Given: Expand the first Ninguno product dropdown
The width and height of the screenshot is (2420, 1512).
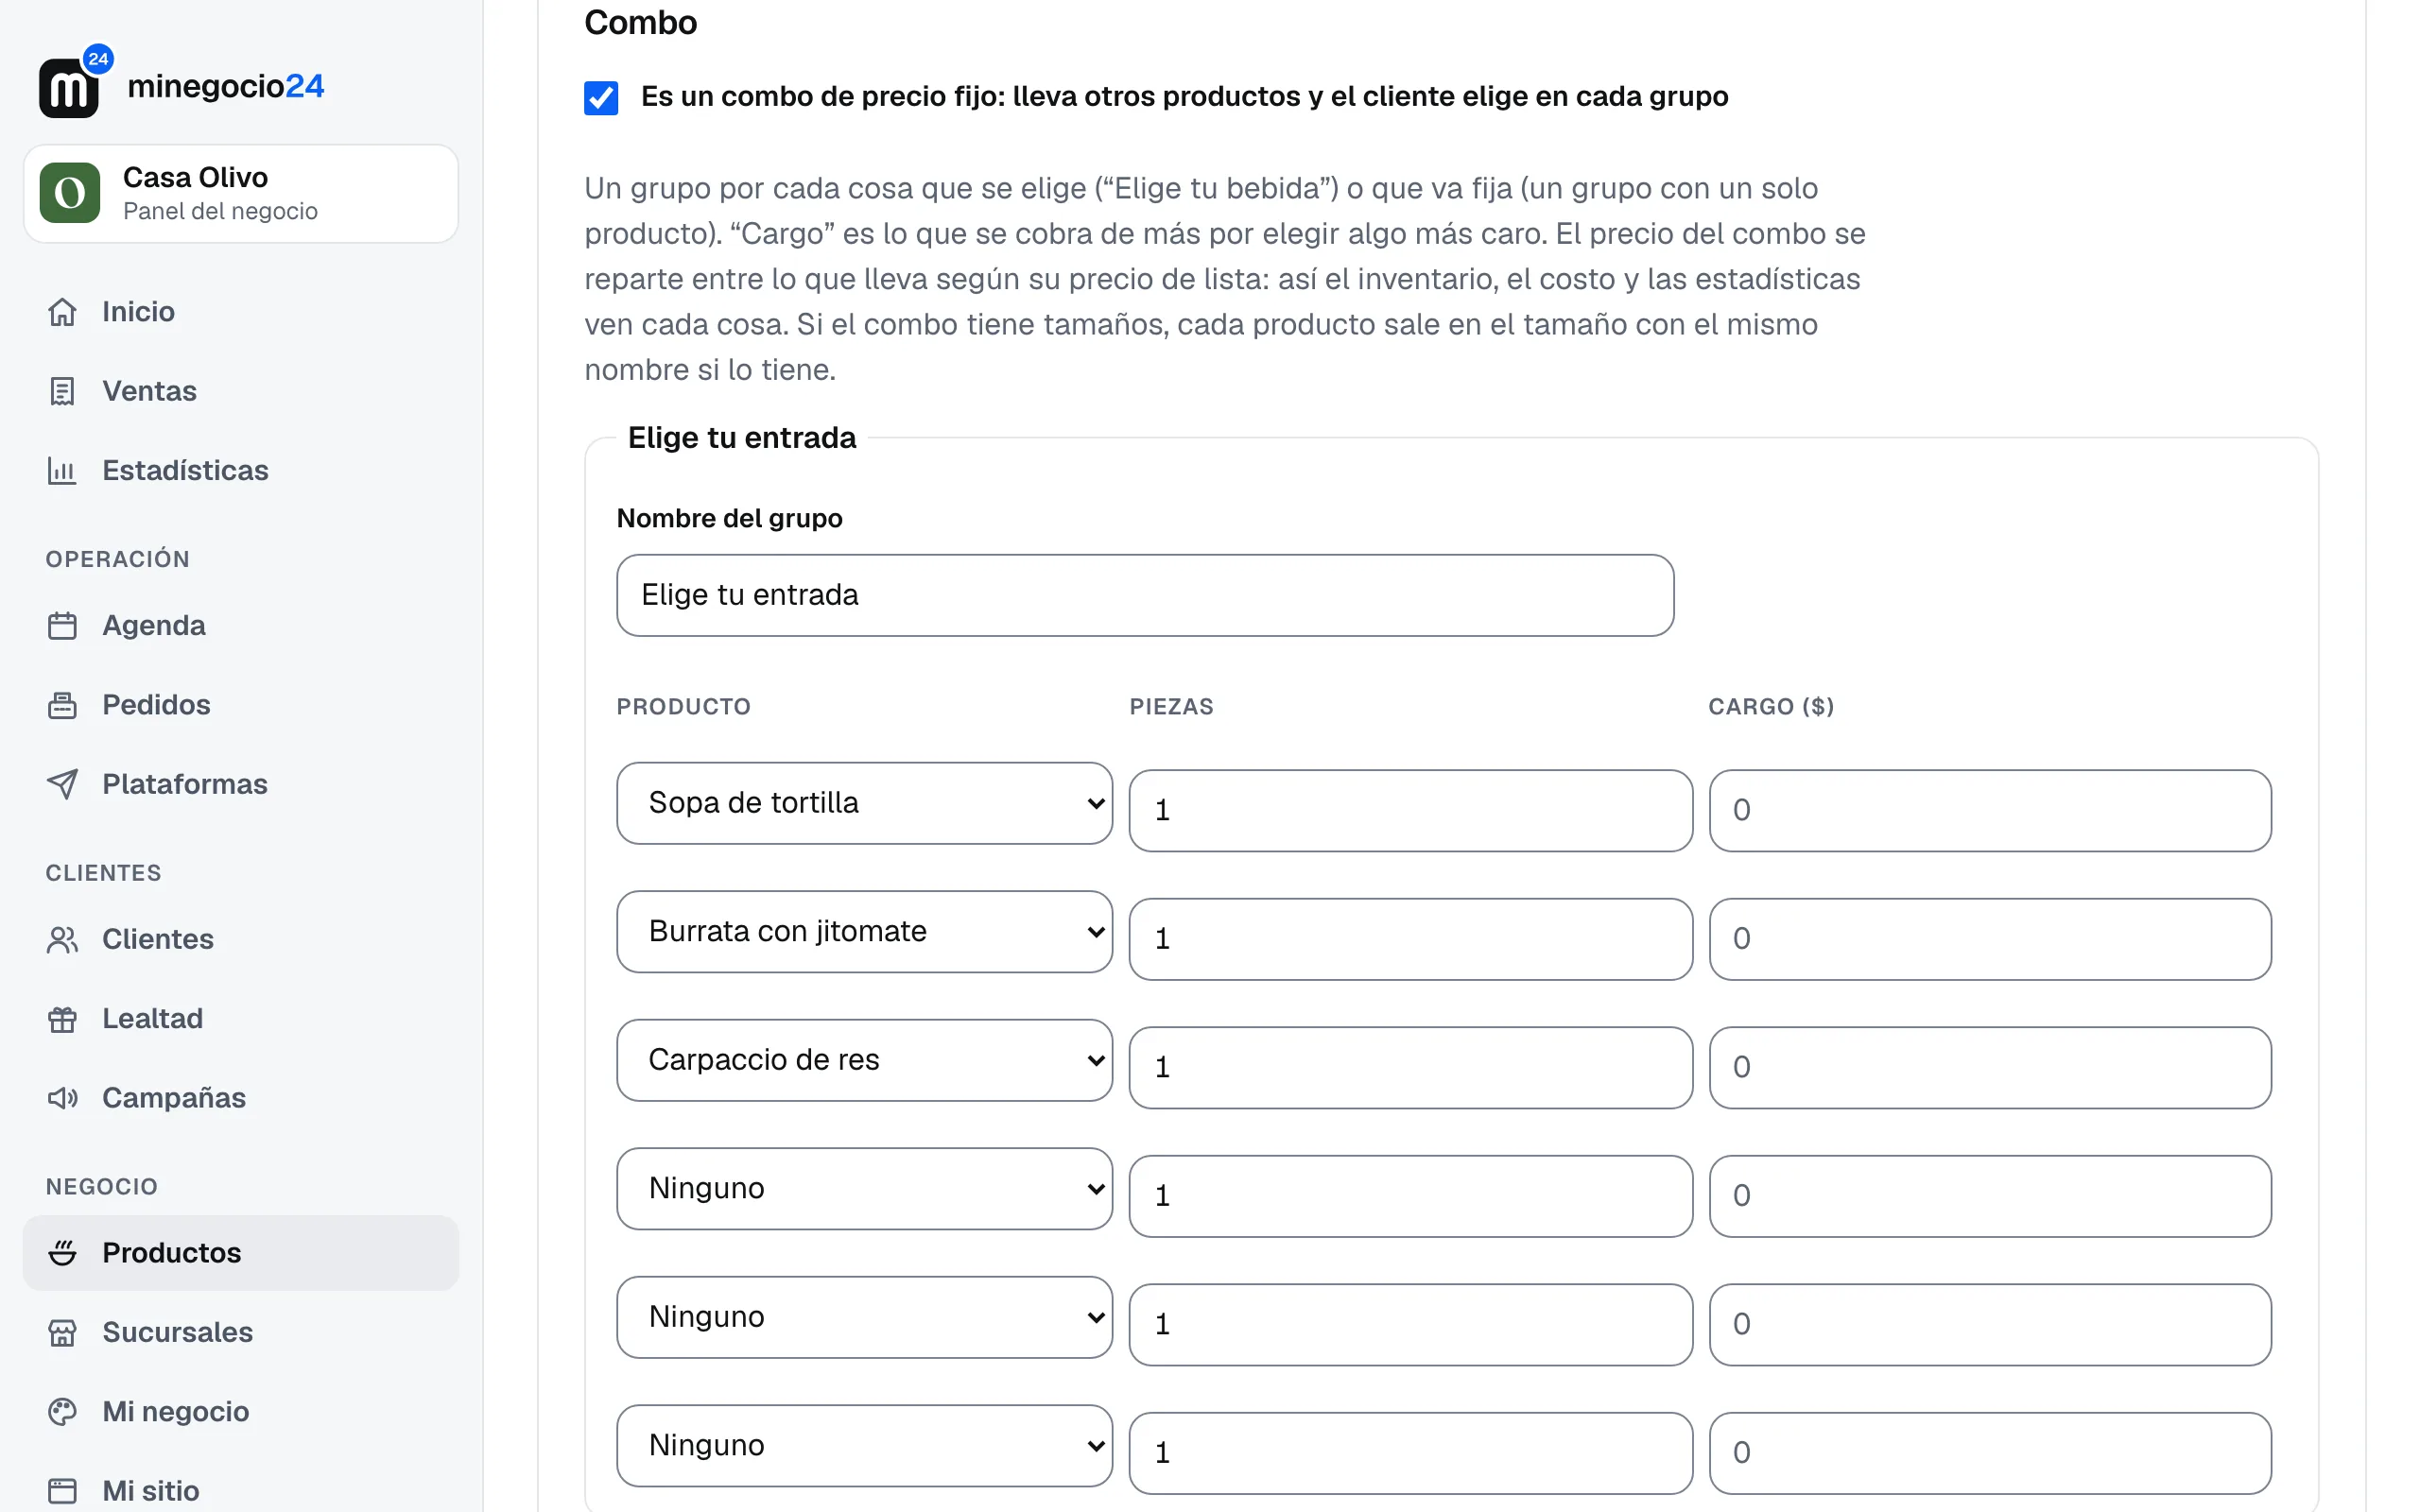Looking at the screenshot, I should tap(864, 1189).
